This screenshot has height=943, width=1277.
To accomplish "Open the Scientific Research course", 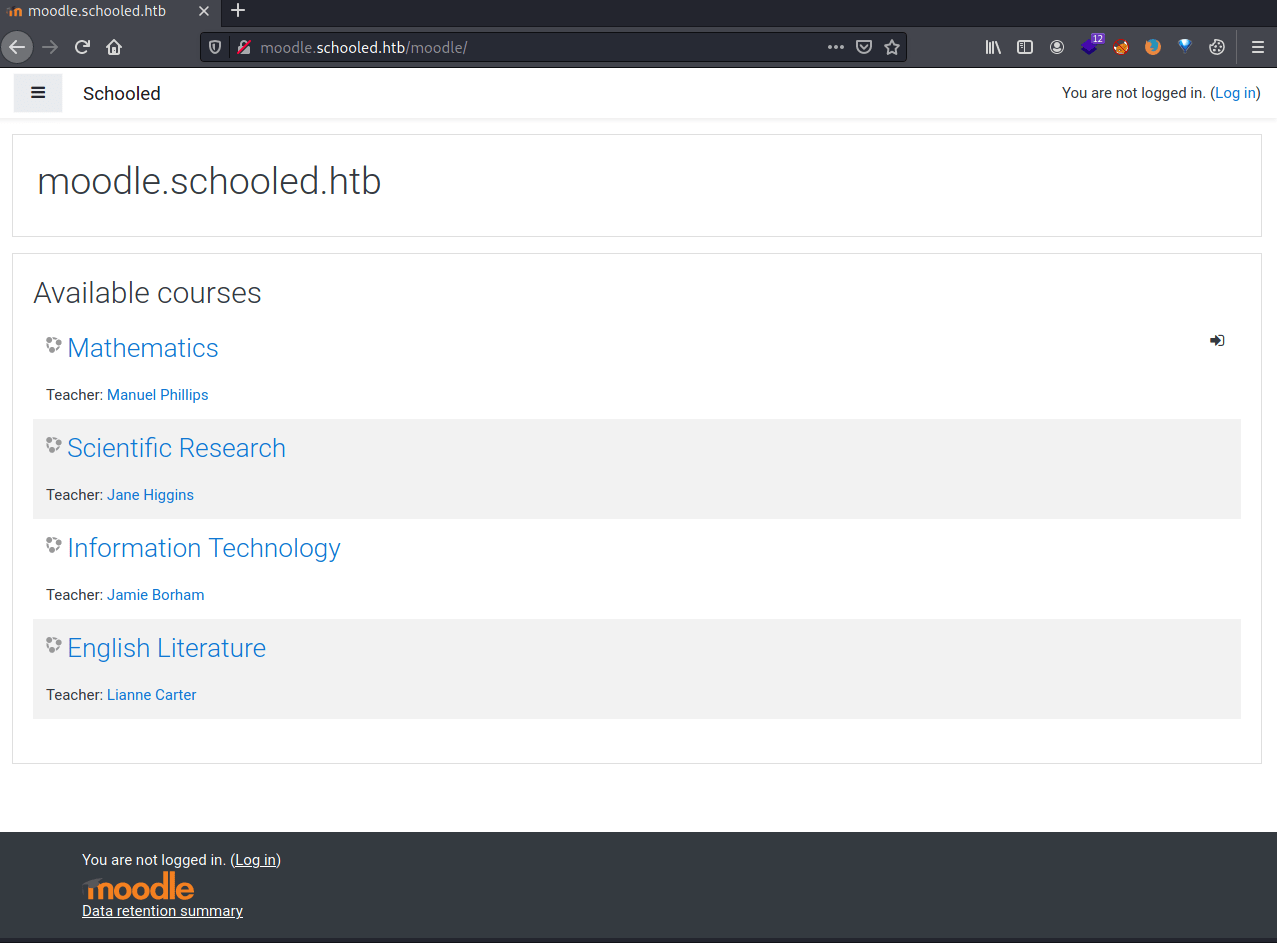I will [176, 448].
